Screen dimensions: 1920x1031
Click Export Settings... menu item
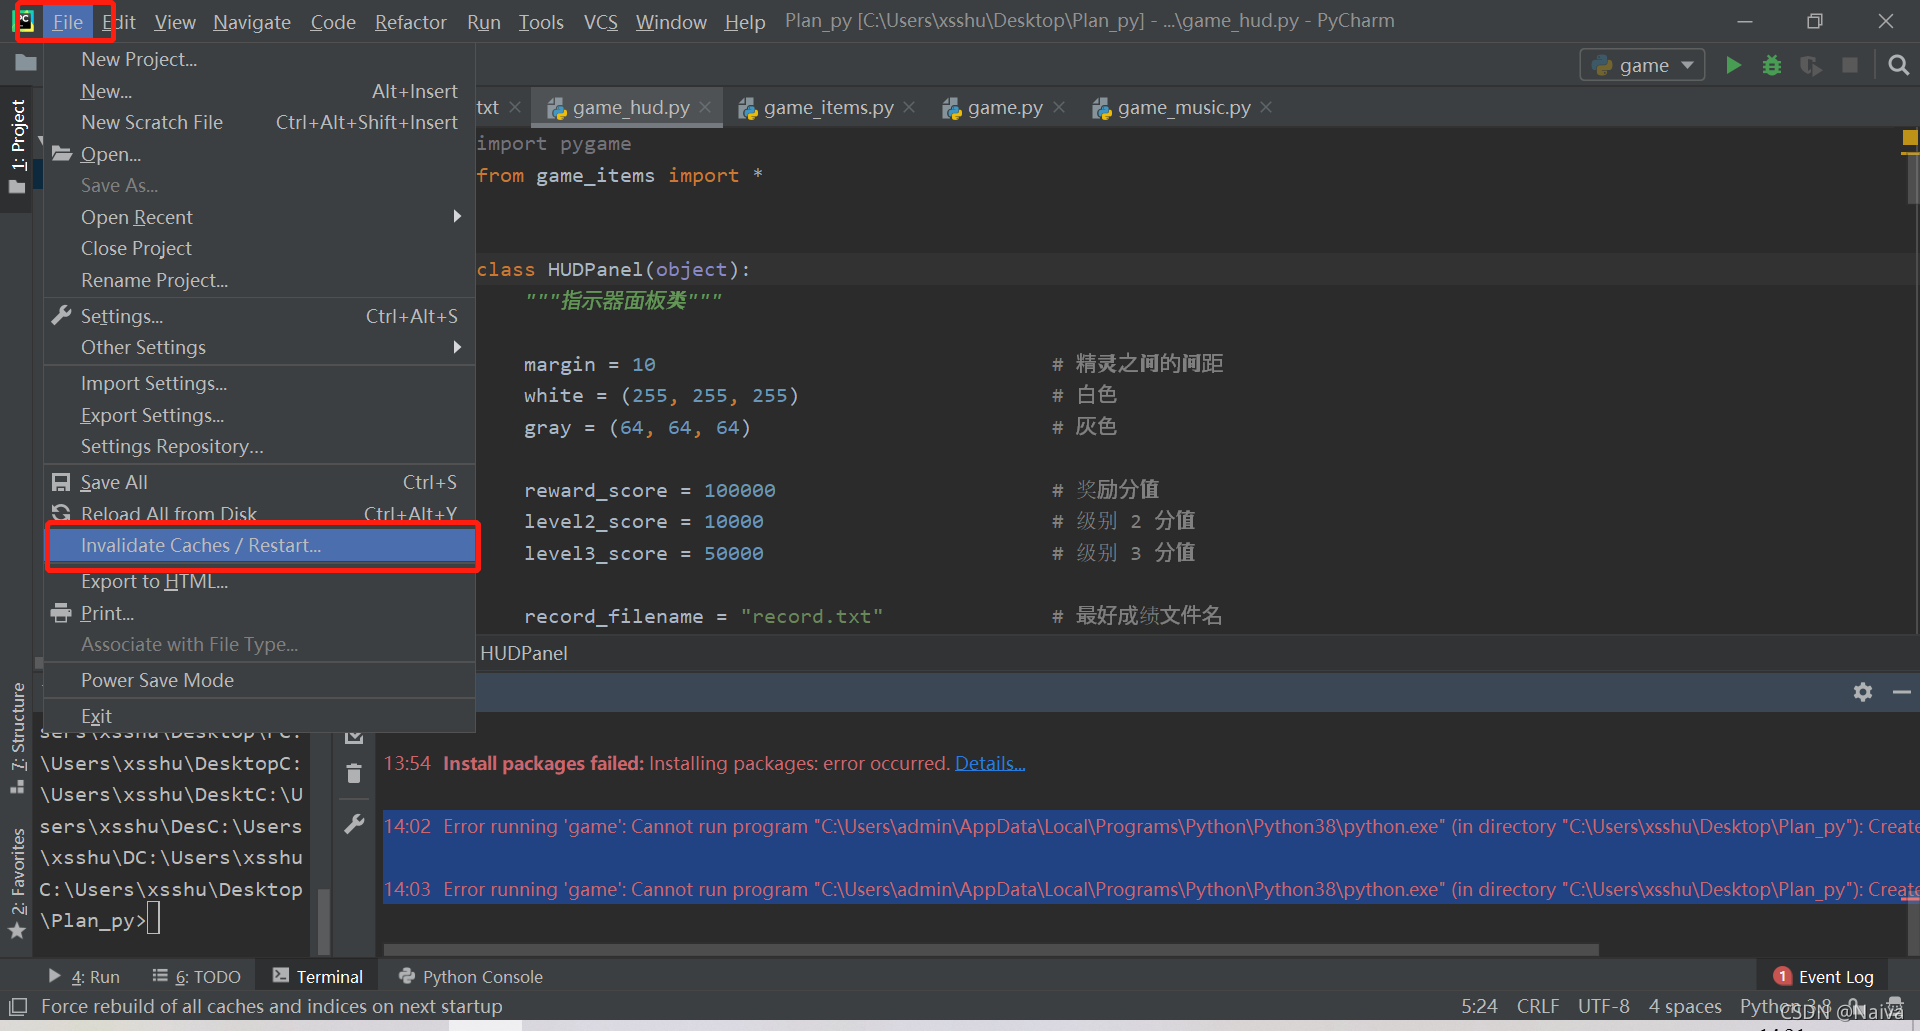[260, 415]
